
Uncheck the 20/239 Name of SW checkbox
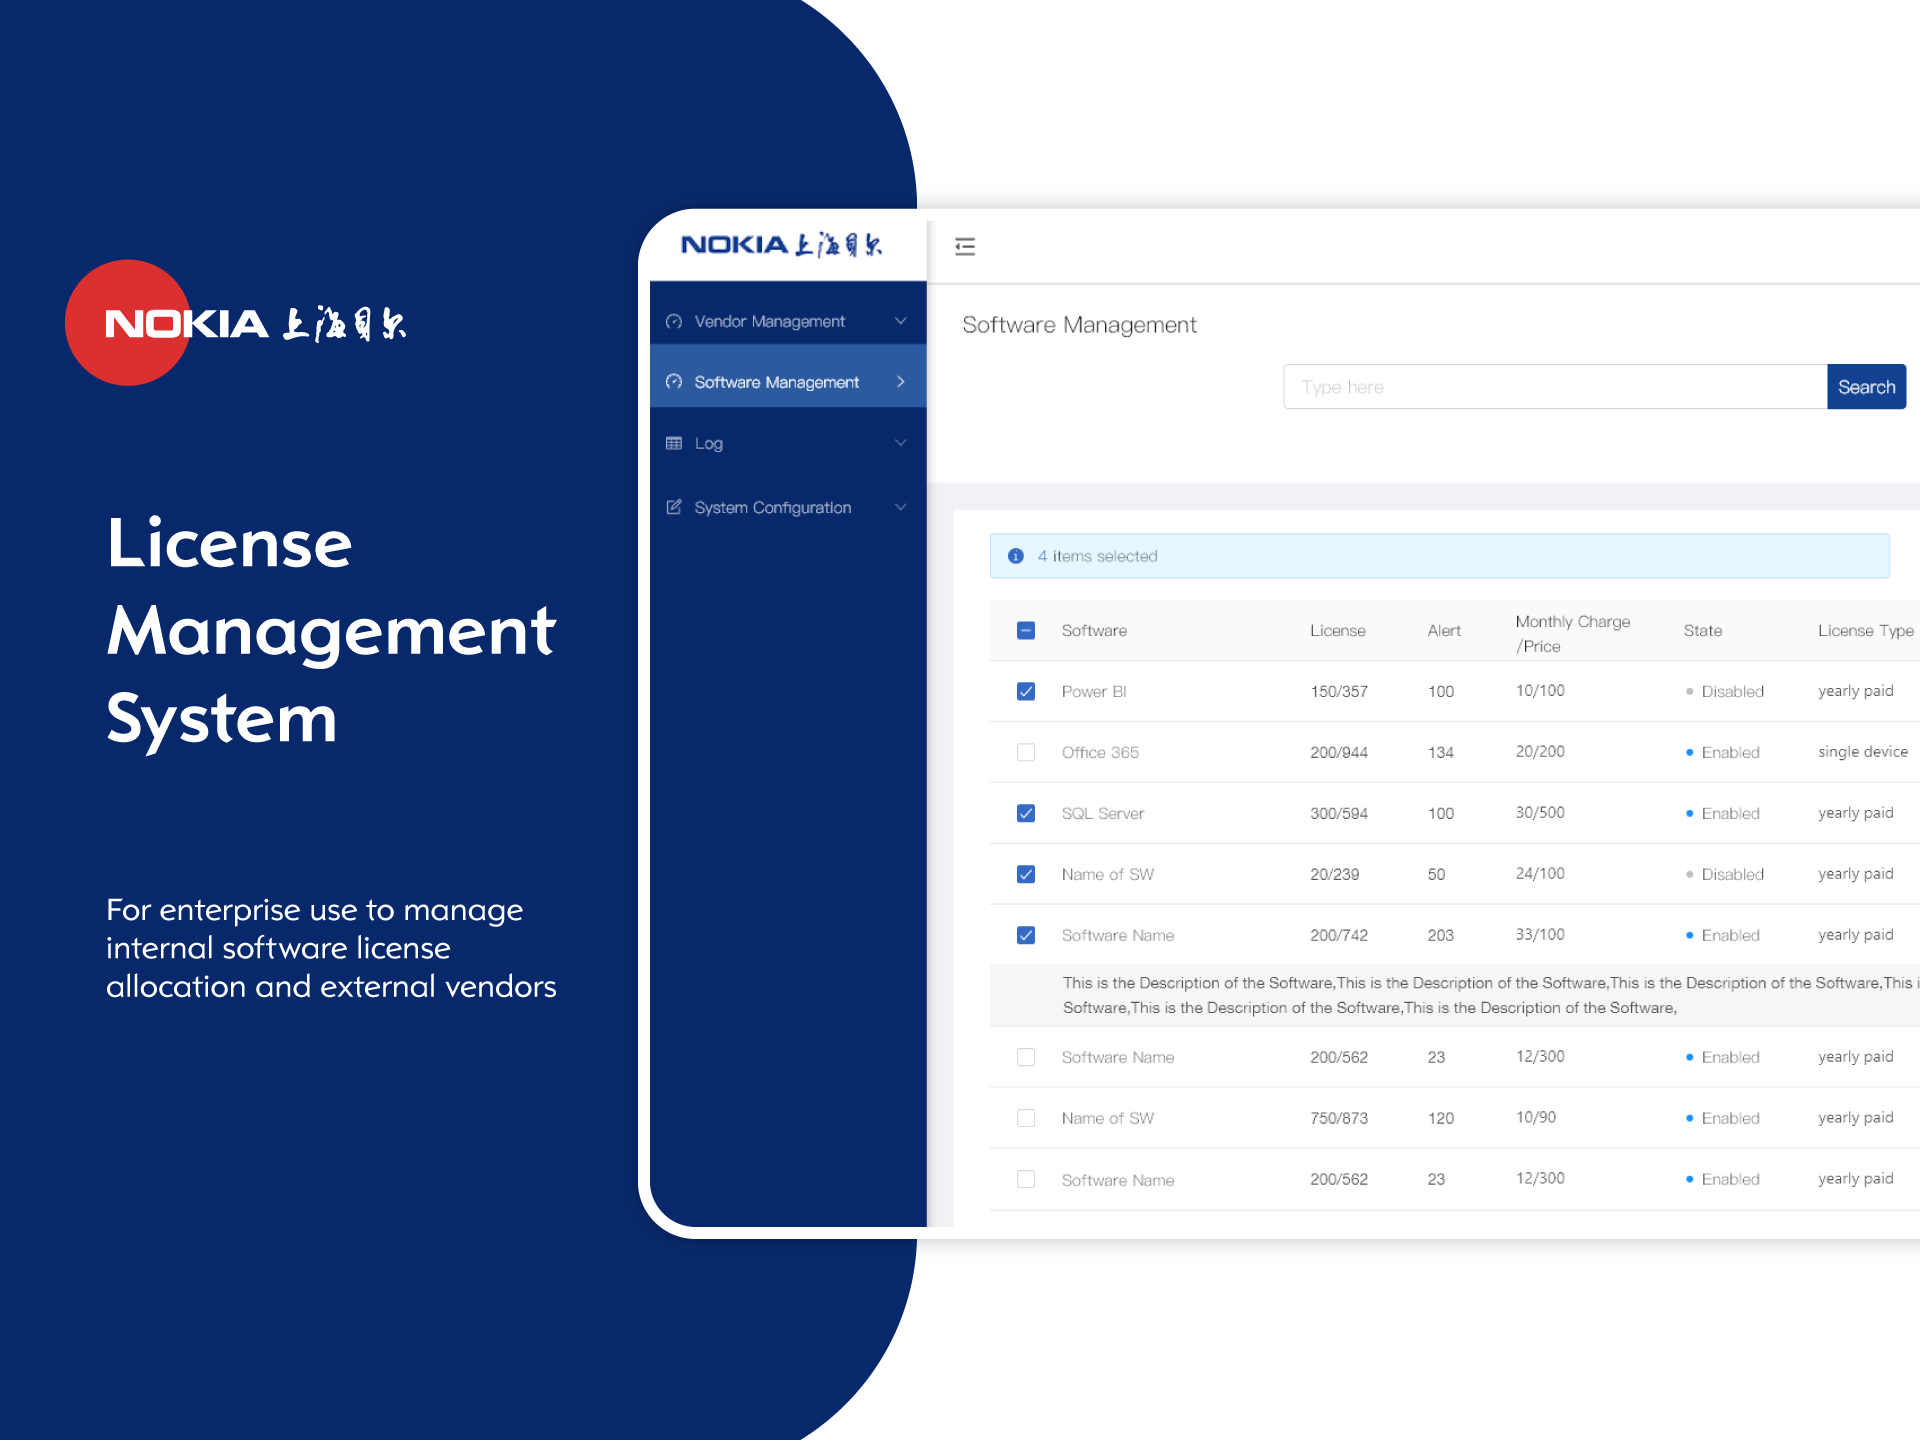[1026, 874]
